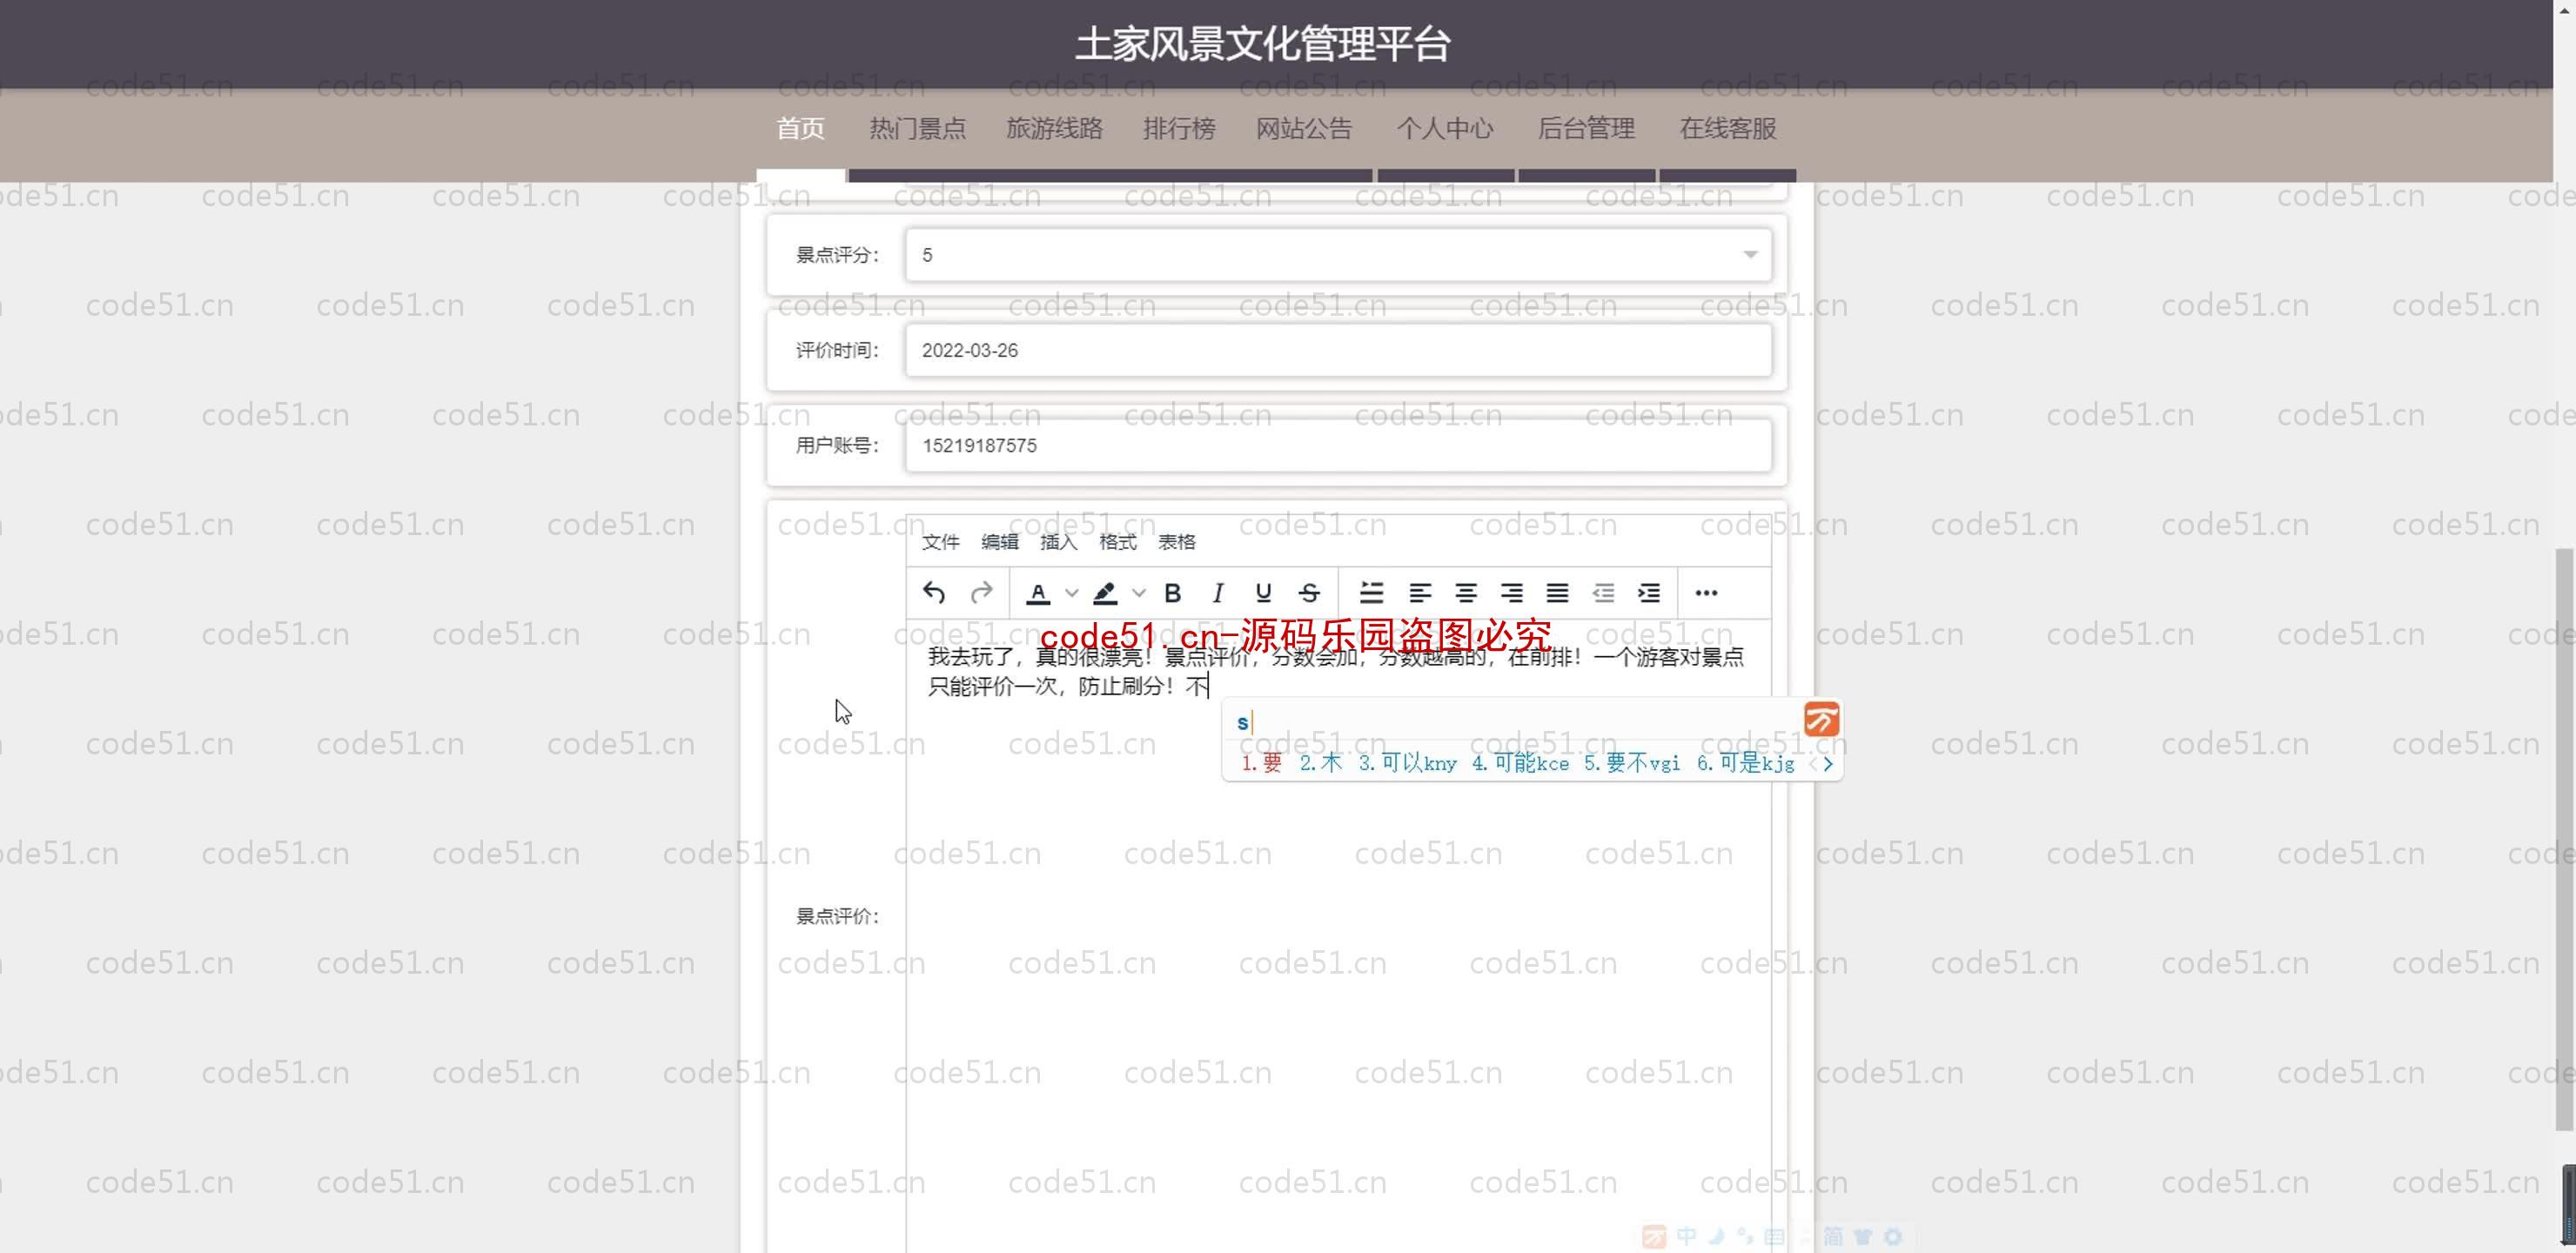Viewport: 2576px width, 1253px height.
Task: Open 网站公告 navigation link
Action: coord(1304,129)
